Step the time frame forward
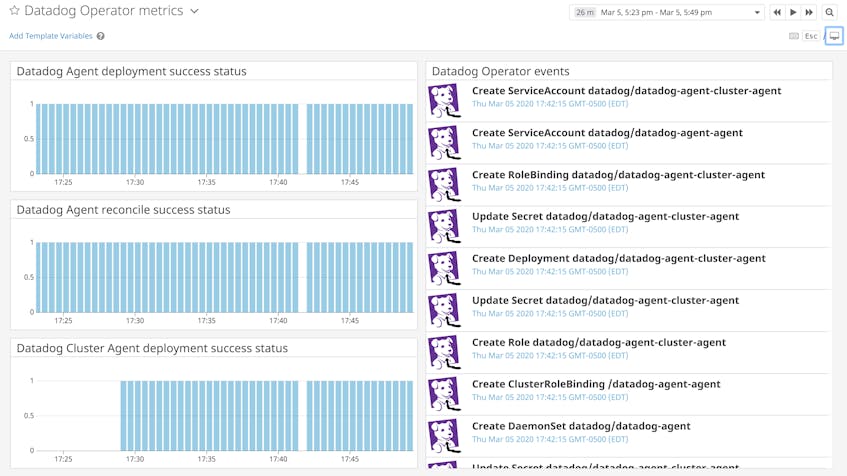 [809, 12]
